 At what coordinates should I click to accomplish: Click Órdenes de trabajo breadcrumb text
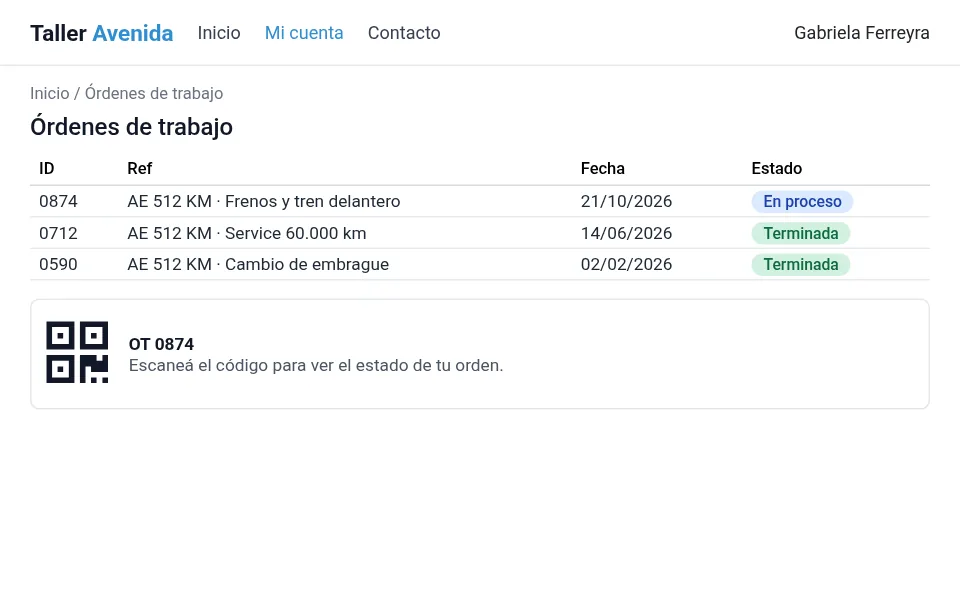point(154,93)
